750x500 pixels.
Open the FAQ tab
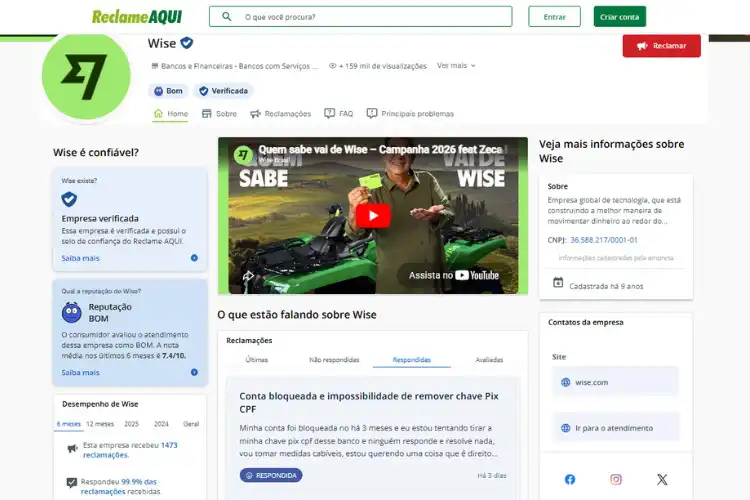(x=339, y=114)
